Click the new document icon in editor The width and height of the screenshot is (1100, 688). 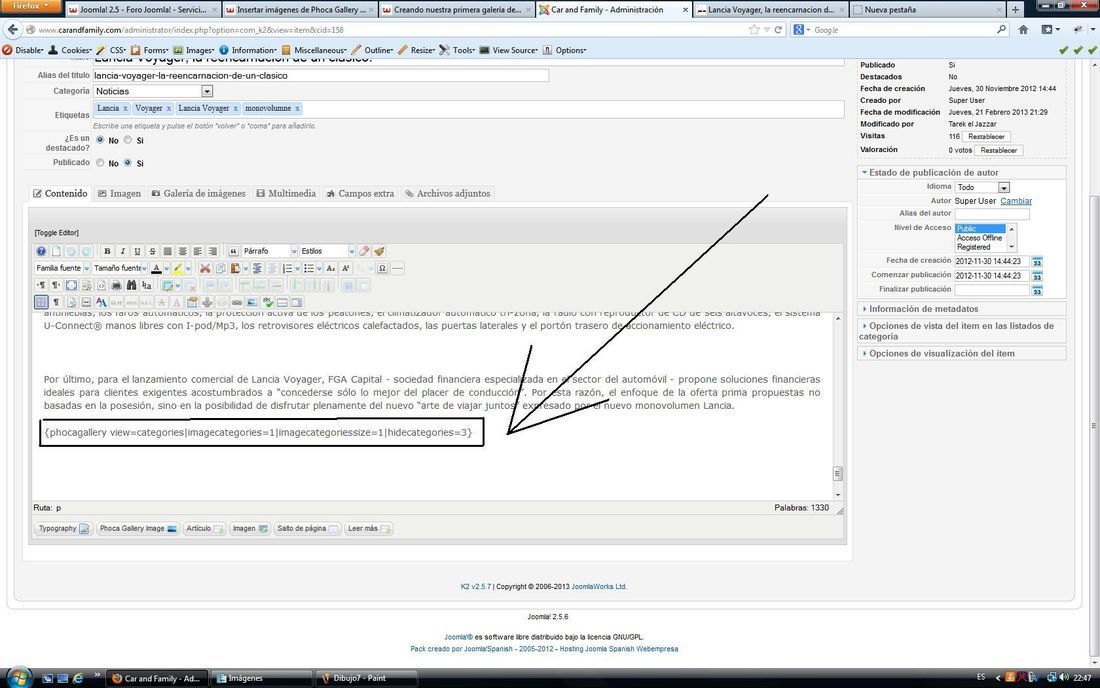pos(56,251)
